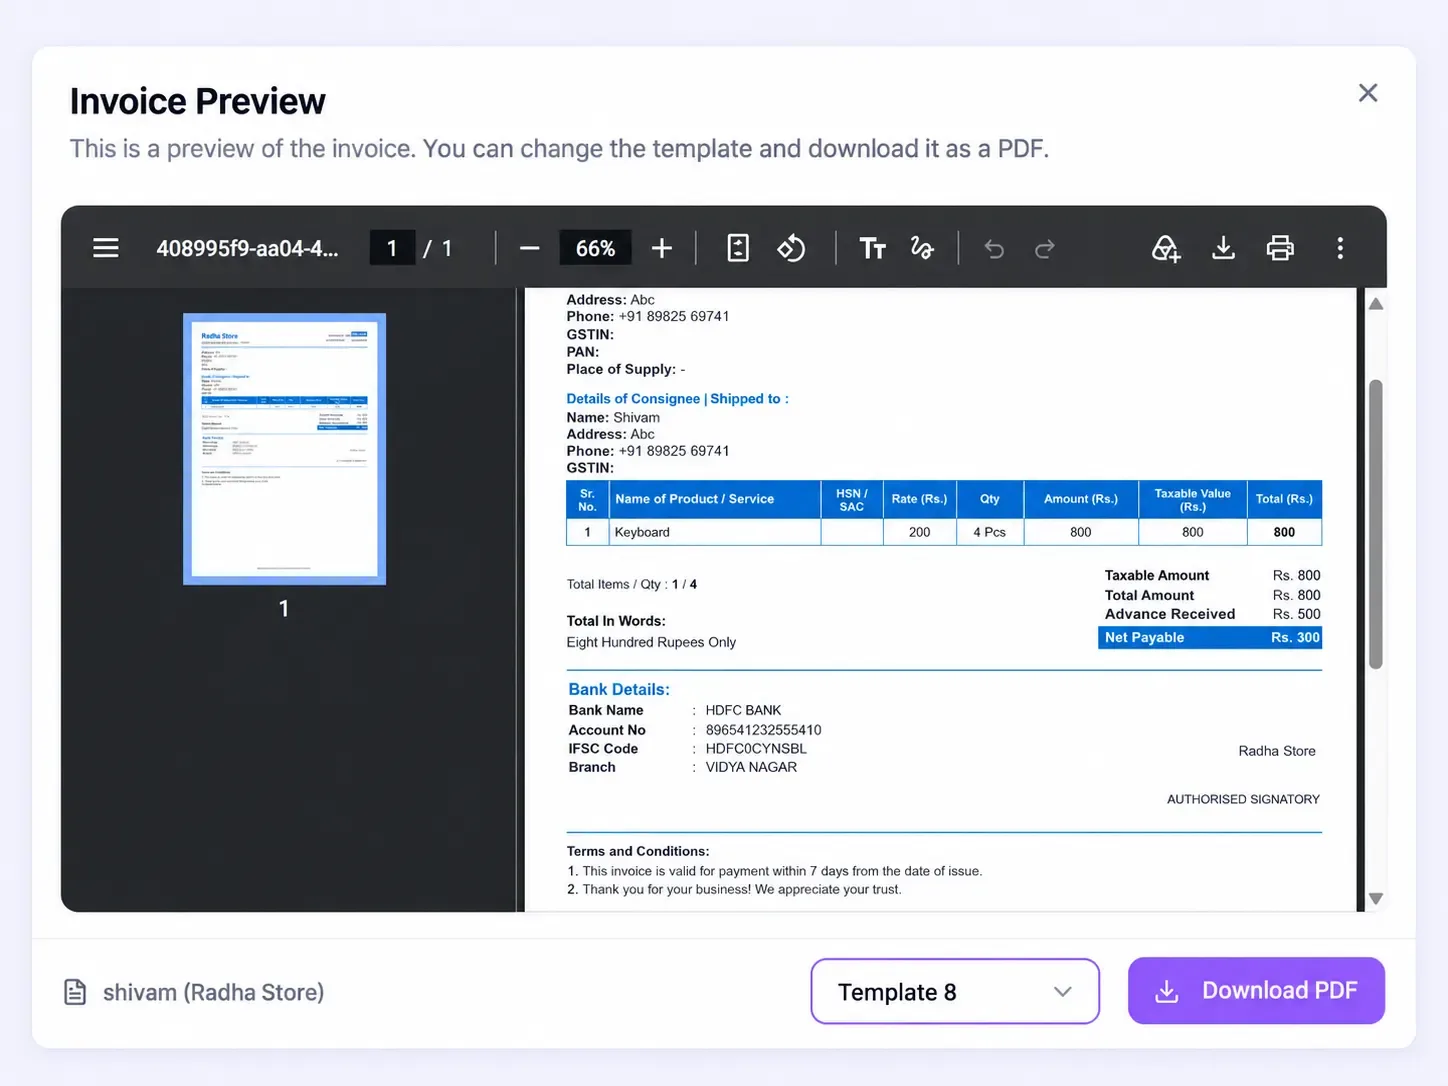Click the 'Eight Hundred Rupees Only' text
The width and height of the screenshot is (1448, 1086).
coord(651,642)
